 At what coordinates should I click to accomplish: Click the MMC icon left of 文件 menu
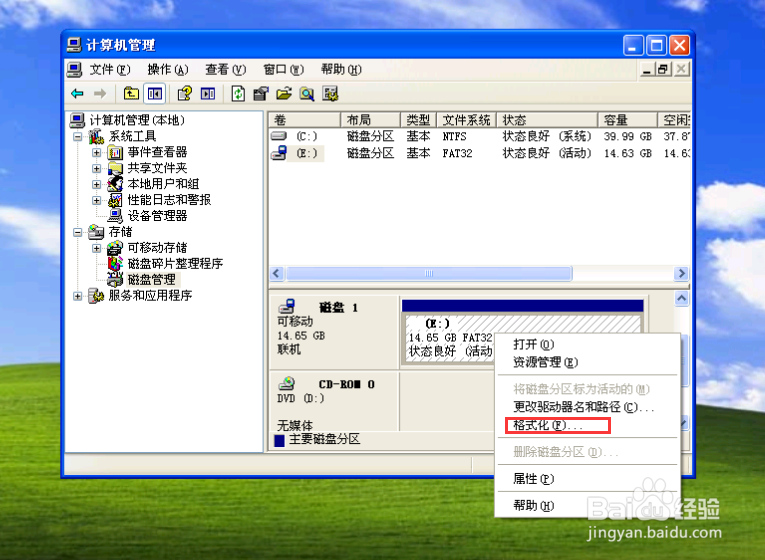pyautogui.click(x=74, y=70)
